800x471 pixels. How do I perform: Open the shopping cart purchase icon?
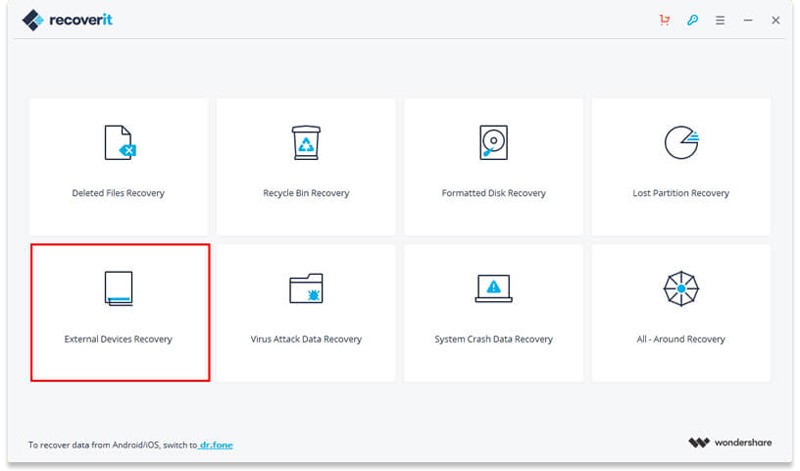coord(664,20)
